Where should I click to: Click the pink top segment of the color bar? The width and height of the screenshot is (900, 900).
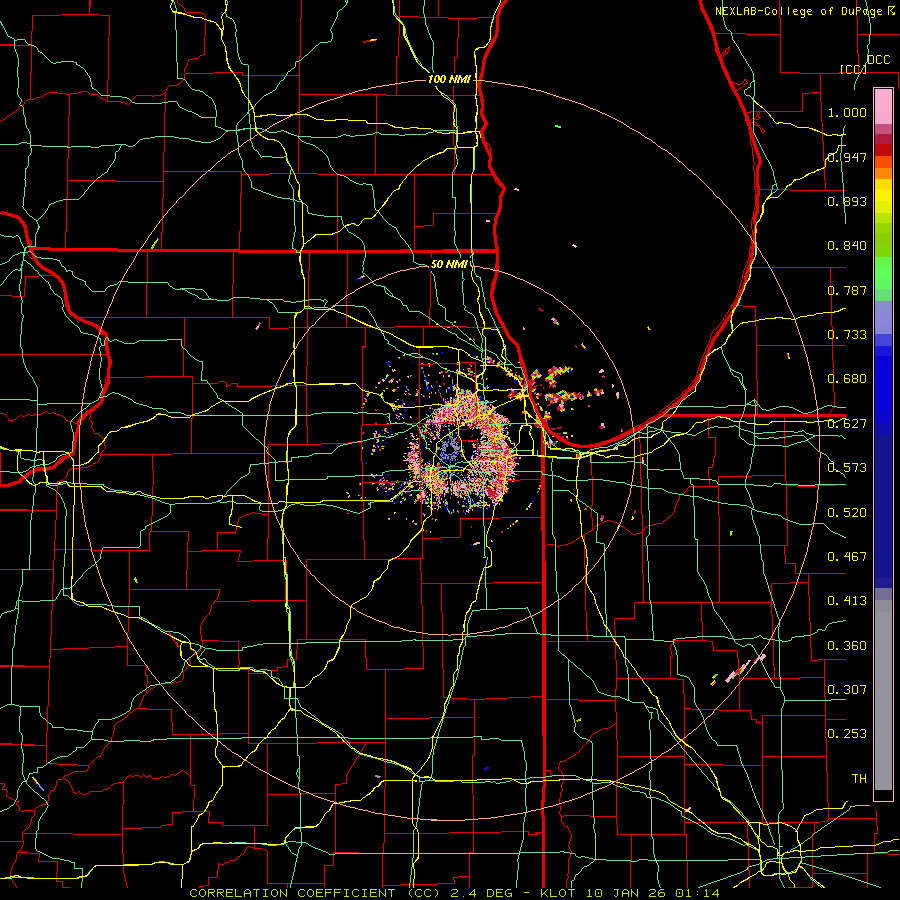click(x=883, y=106)
